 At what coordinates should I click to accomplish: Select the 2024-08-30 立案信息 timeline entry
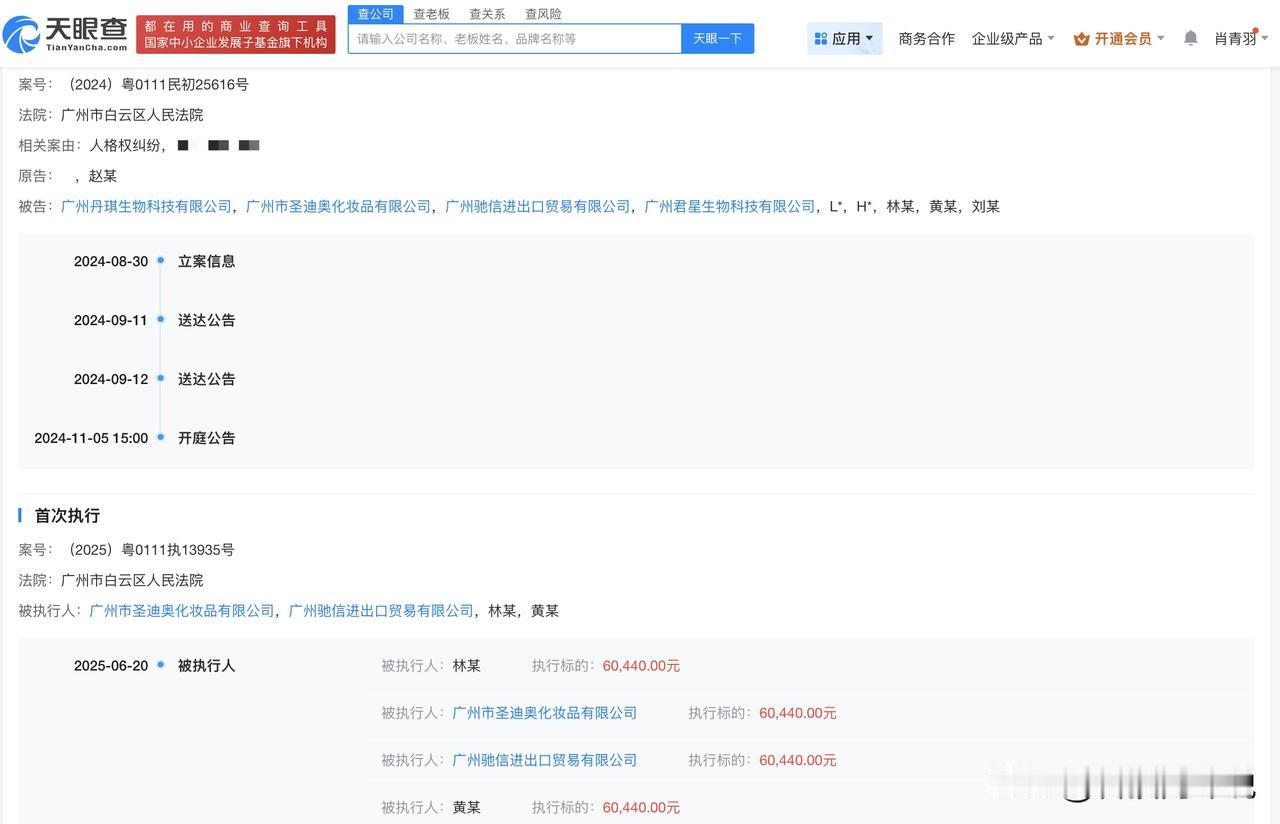point(155,261)
